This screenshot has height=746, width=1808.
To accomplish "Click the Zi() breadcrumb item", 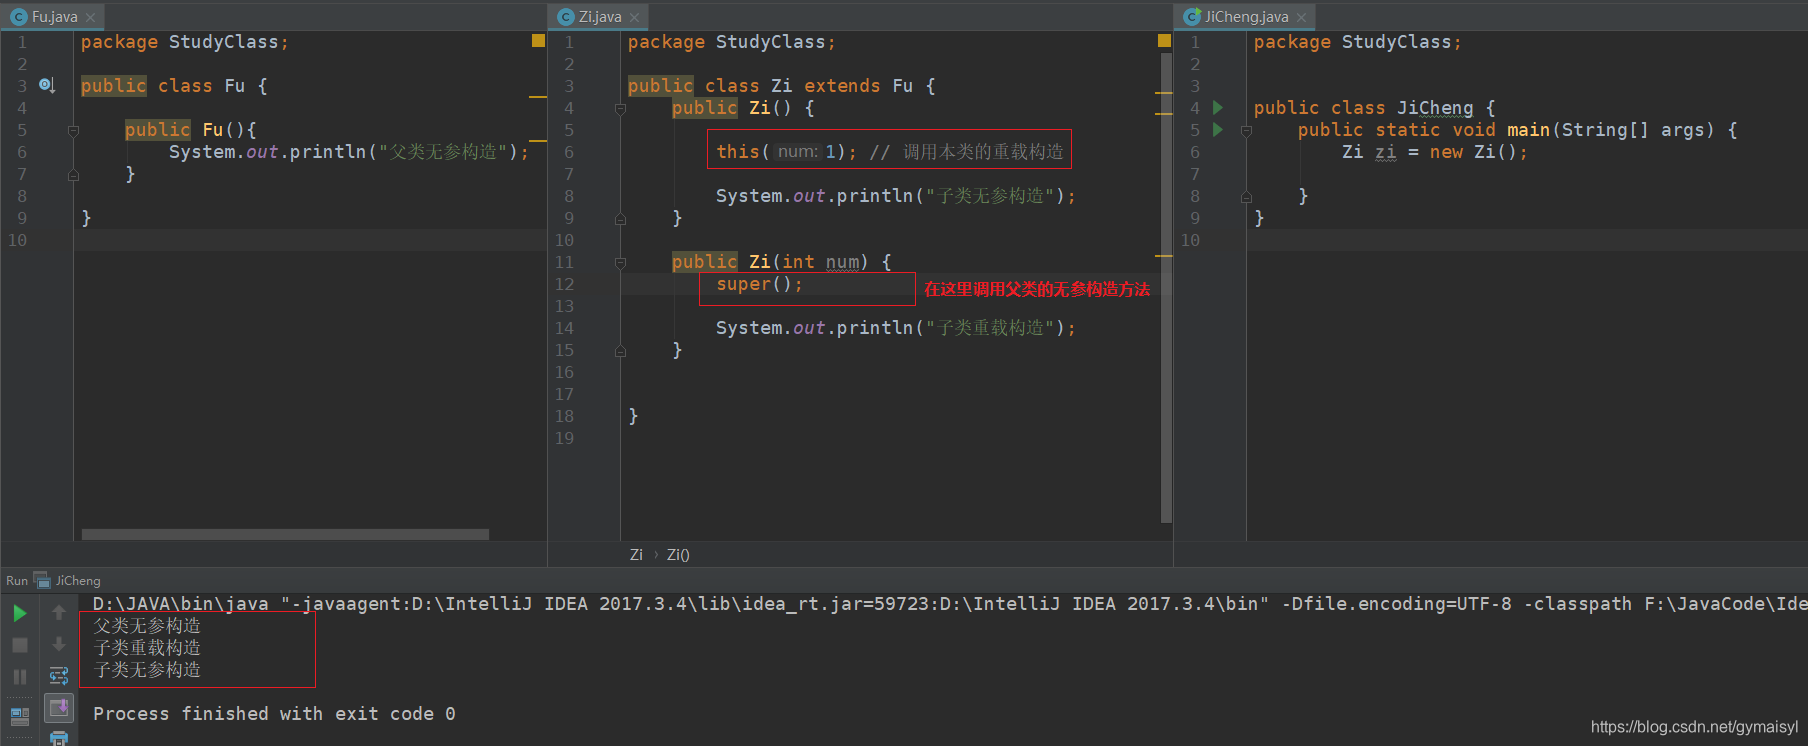I will [678, 555].
